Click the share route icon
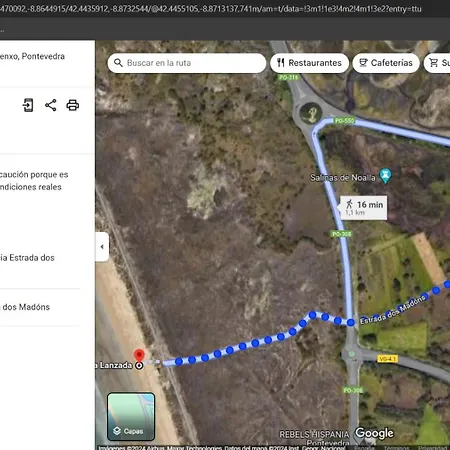The width and height of the screenshot is (450, 450). pos(51,105)
